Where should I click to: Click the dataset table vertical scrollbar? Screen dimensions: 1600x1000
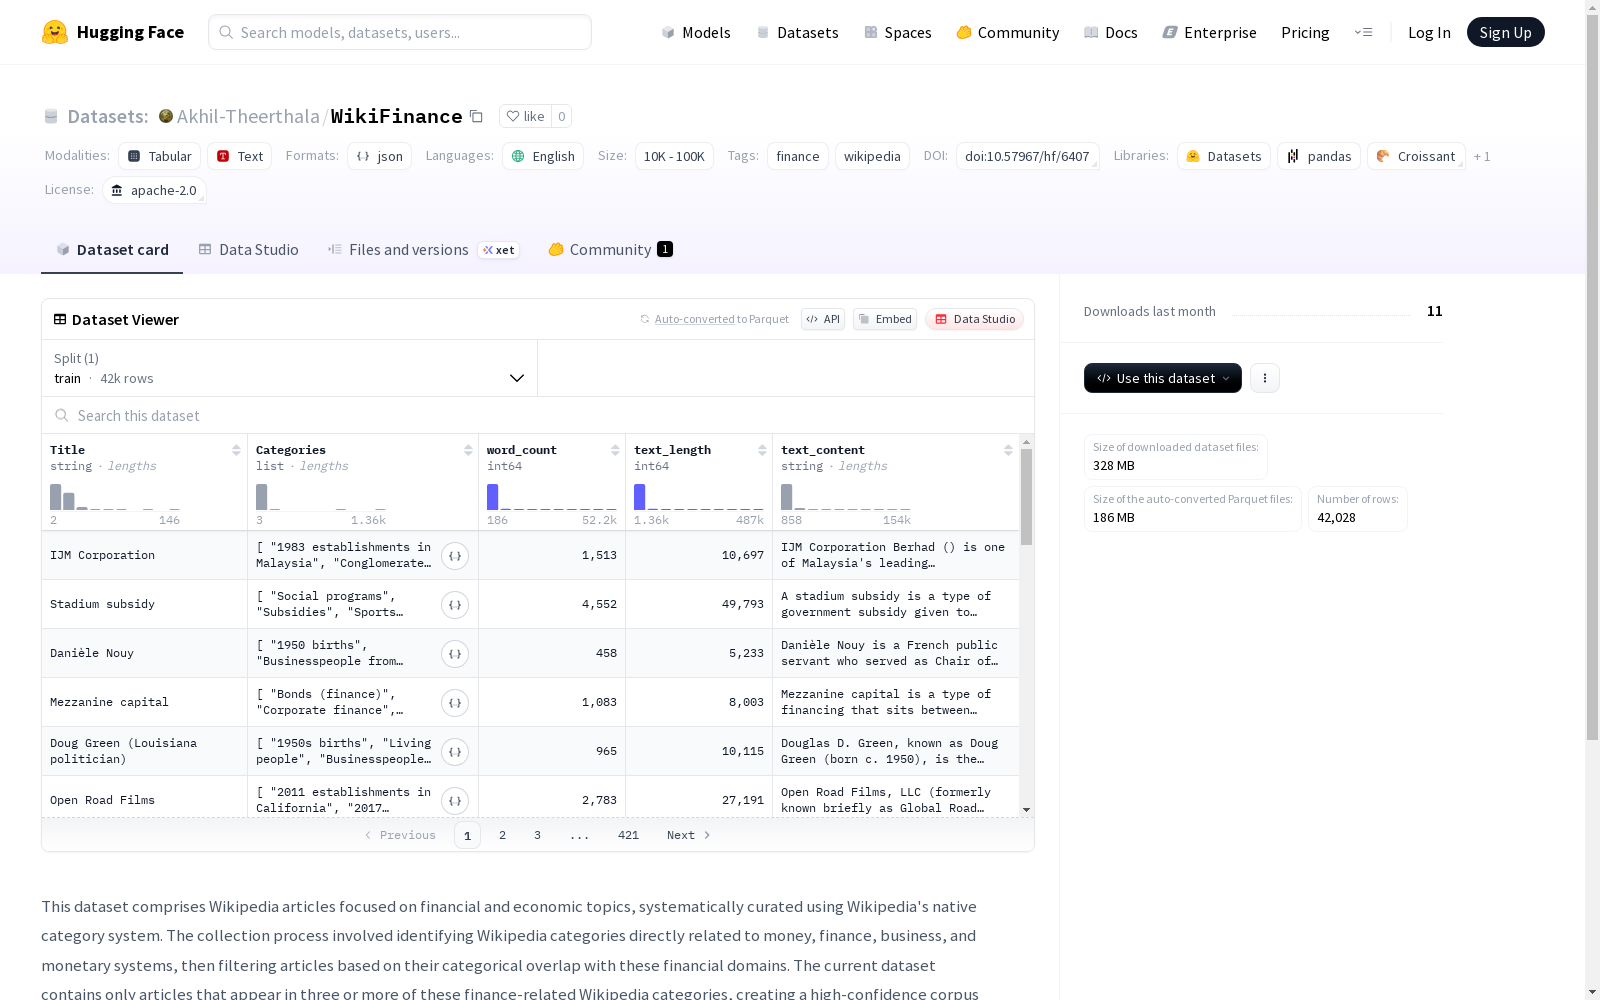tap(1026, 496)
